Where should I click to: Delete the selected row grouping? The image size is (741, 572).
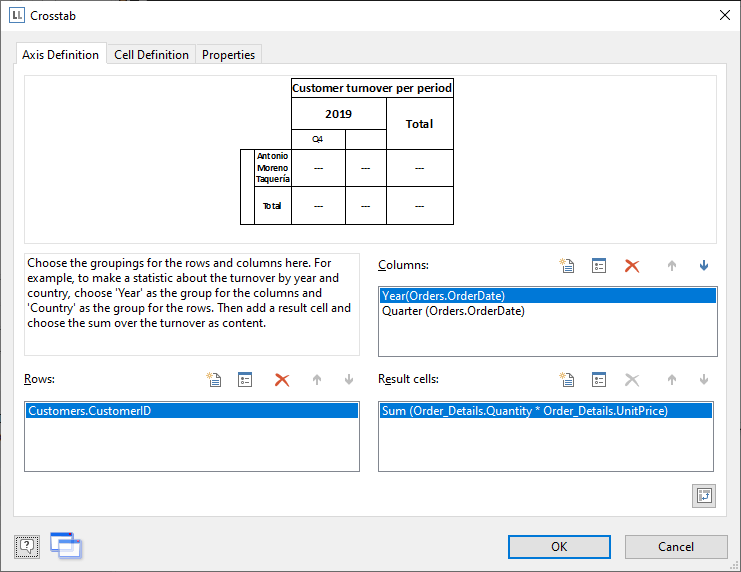(282, 380)
